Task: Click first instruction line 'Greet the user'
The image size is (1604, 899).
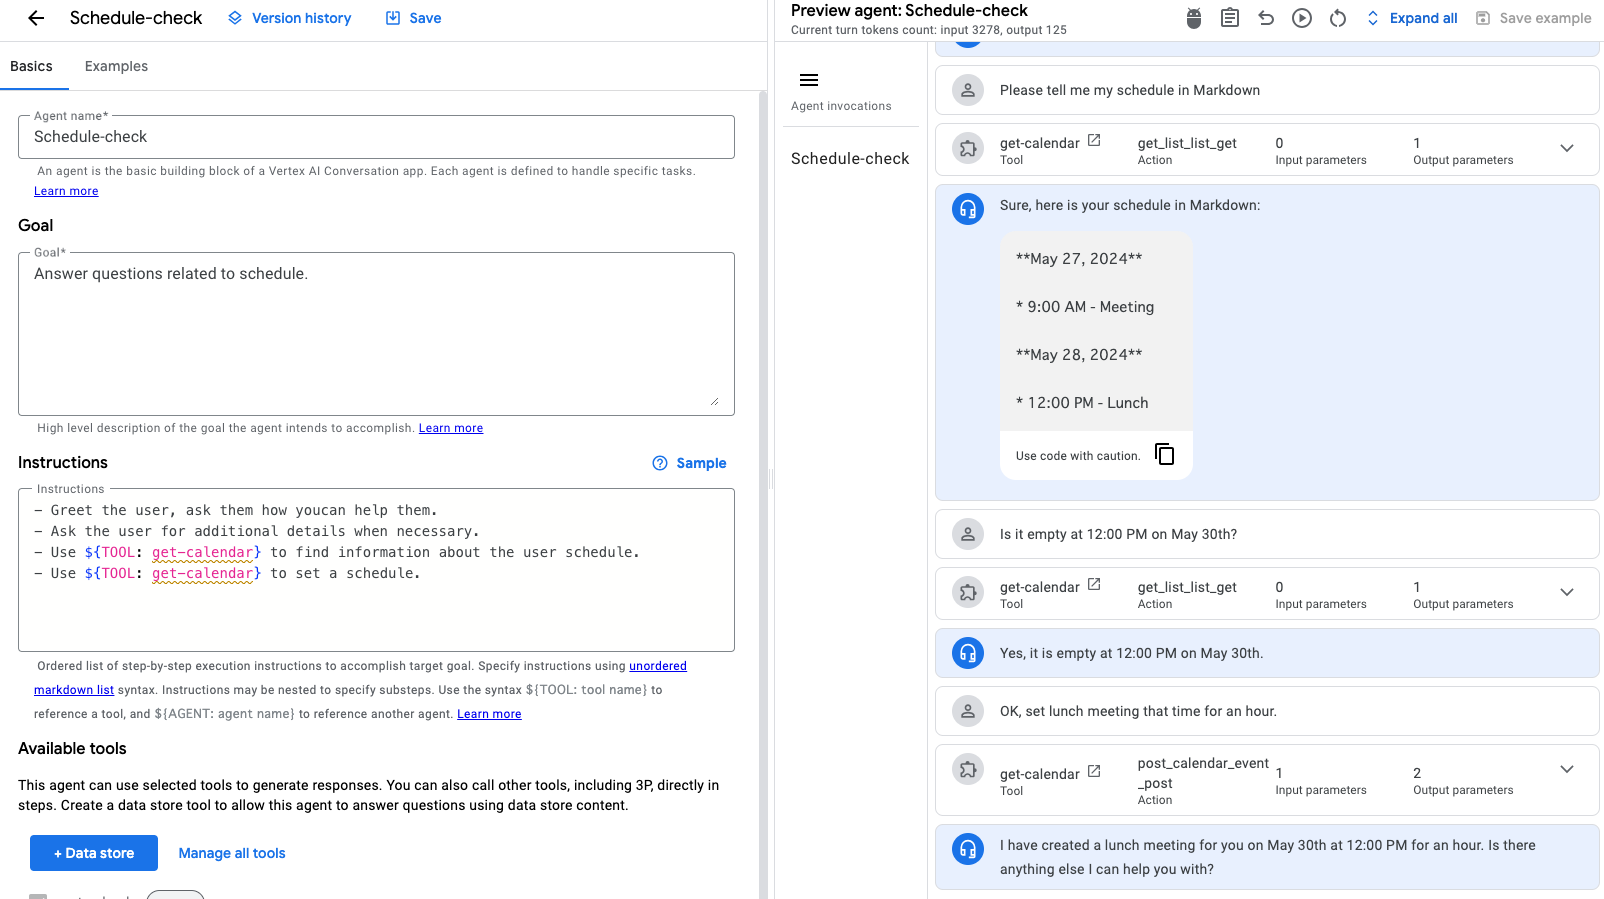Action: tap(236, 510)
